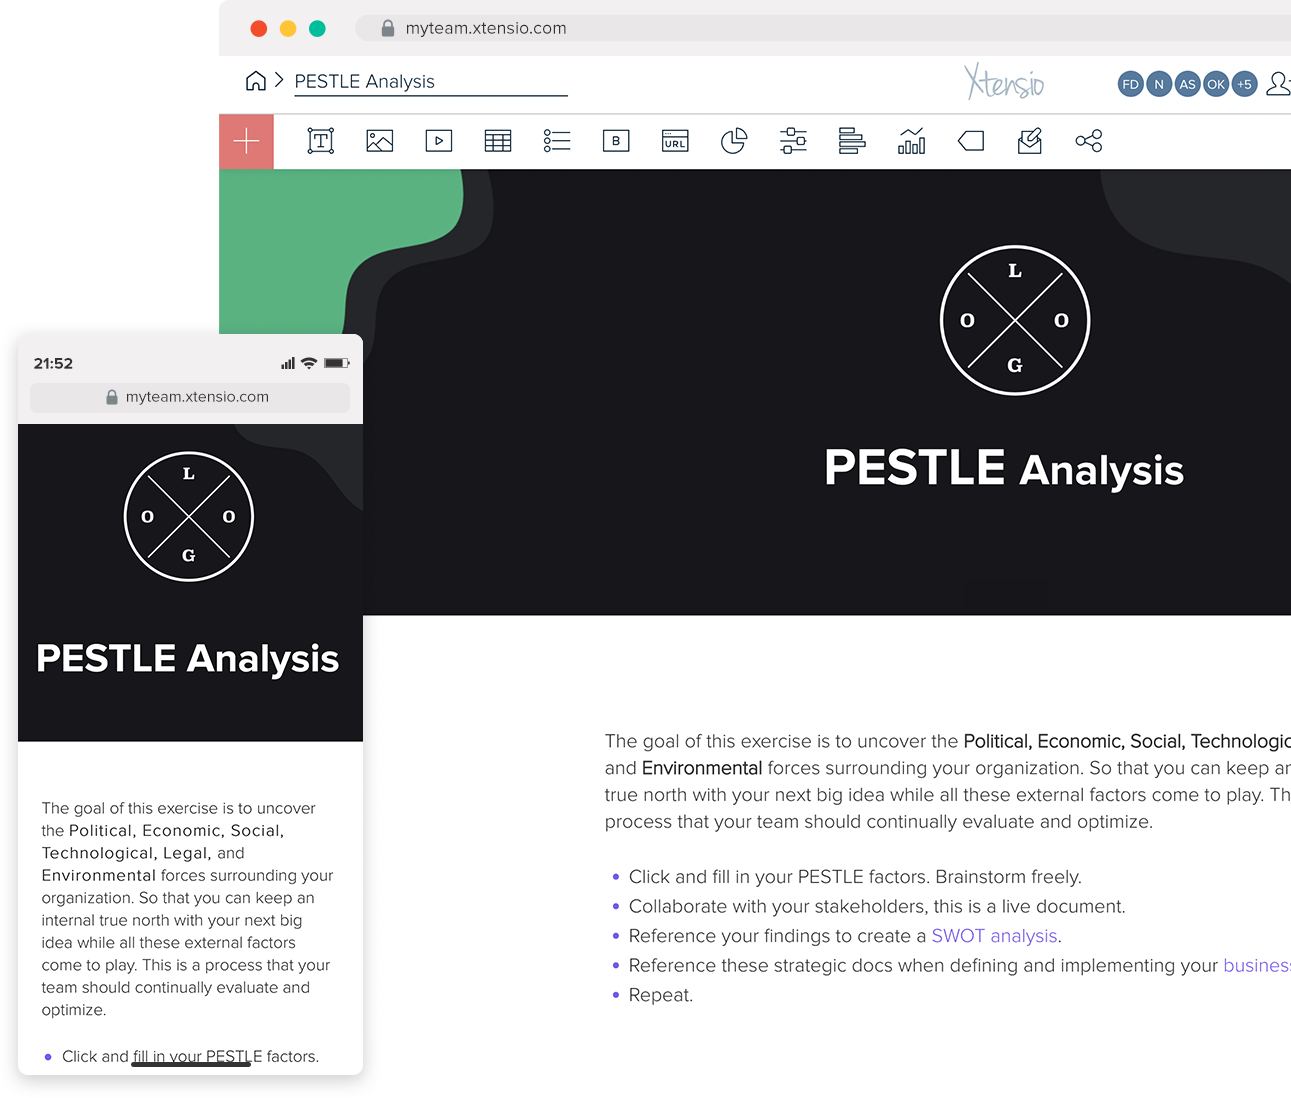Insert a video module
The height and width of the screenshot is (1098, 1291).
[438, 141]
